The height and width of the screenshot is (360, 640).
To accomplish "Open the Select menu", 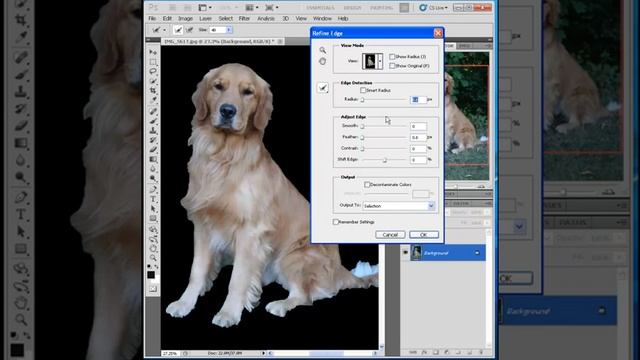I will tap(225, 19).
